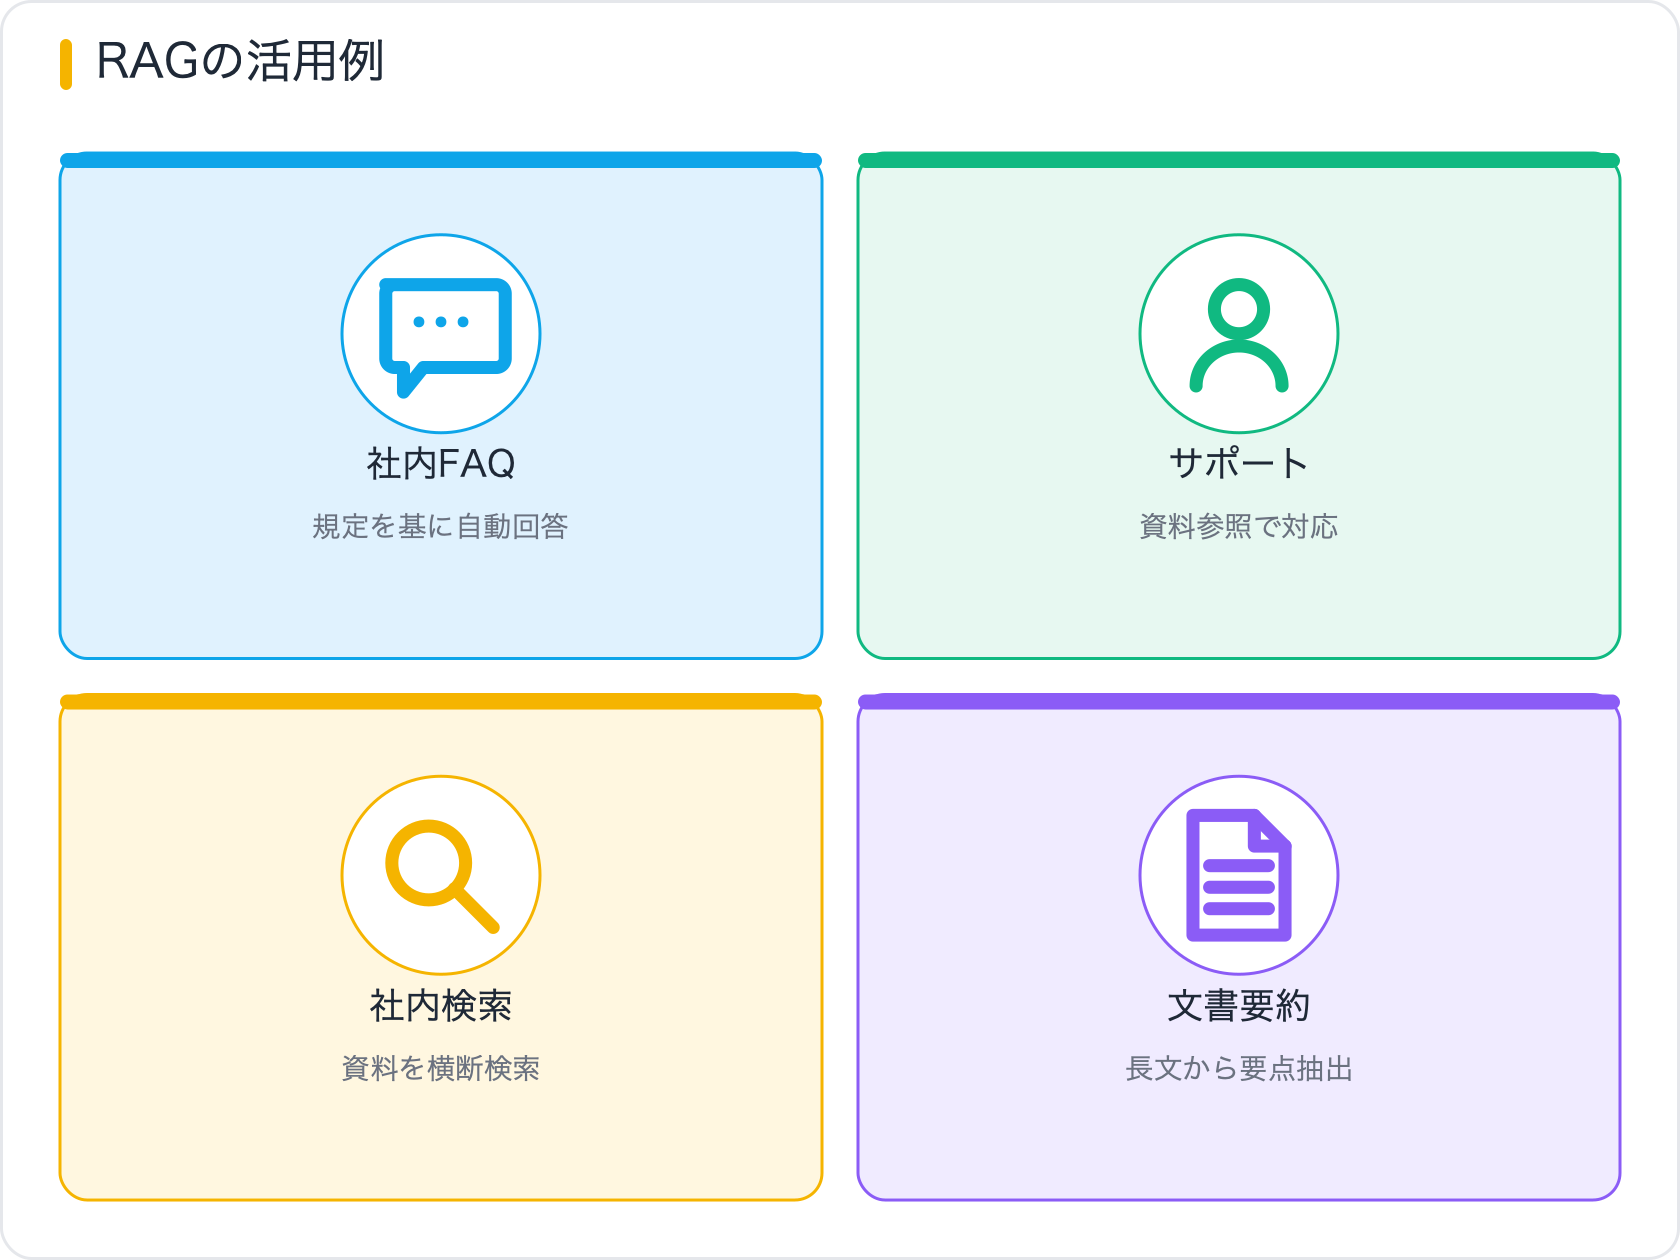Select the 社内検索 card title
This screenshot has width=1680, height=1260.
[x=441, y=1005]
